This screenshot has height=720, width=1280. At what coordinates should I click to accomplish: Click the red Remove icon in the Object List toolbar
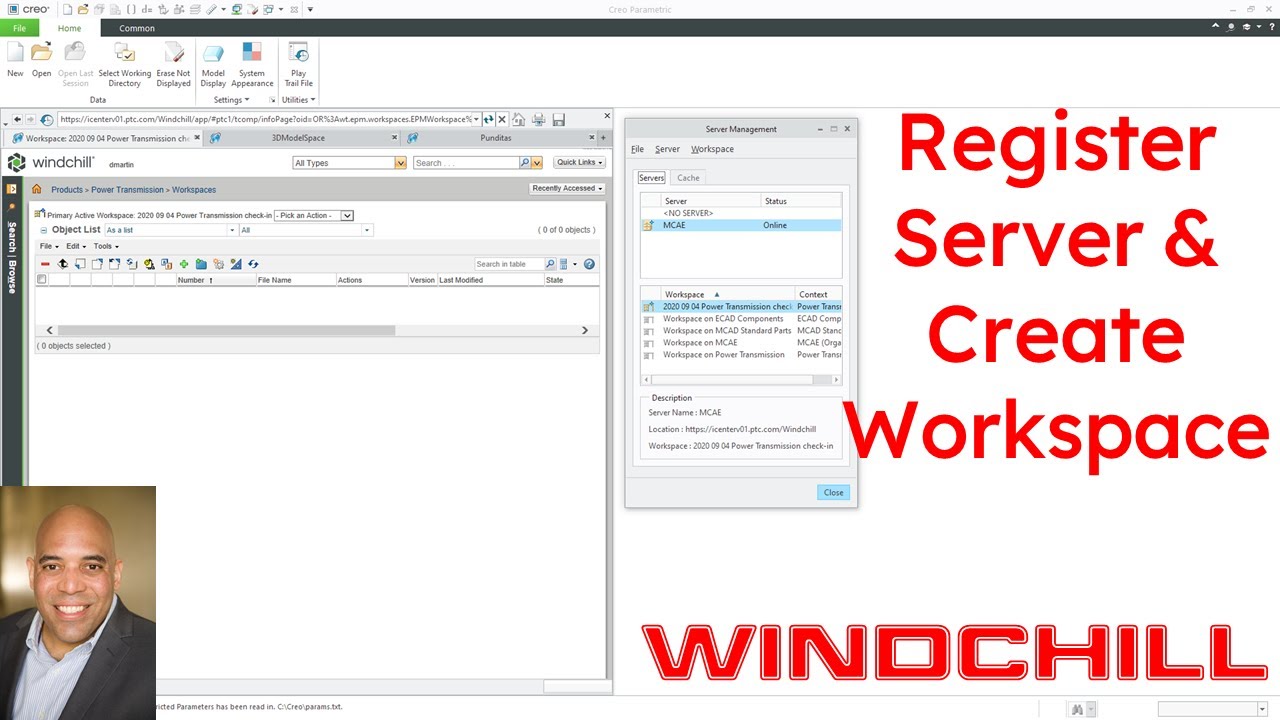(x=45, y=264)
